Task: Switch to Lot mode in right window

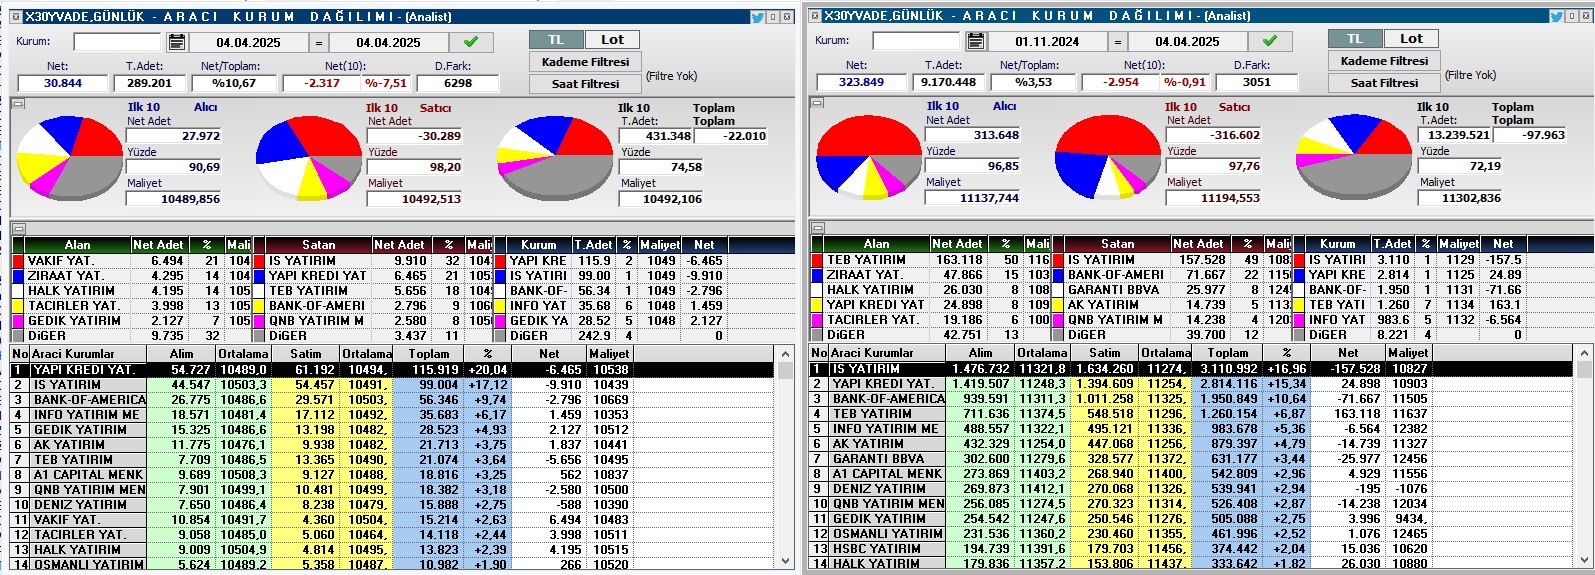Action: (x=1411, y=38)
